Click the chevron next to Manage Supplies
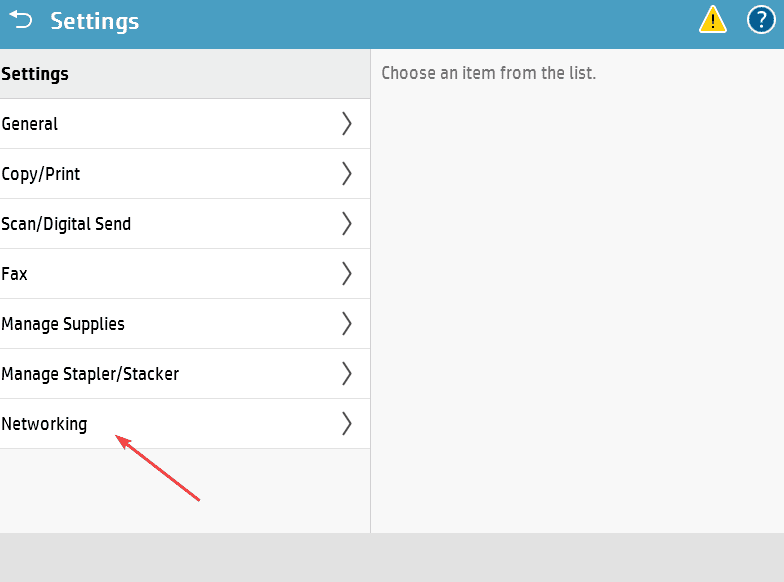This screenshot has height=582, width=784. [347, 324]
